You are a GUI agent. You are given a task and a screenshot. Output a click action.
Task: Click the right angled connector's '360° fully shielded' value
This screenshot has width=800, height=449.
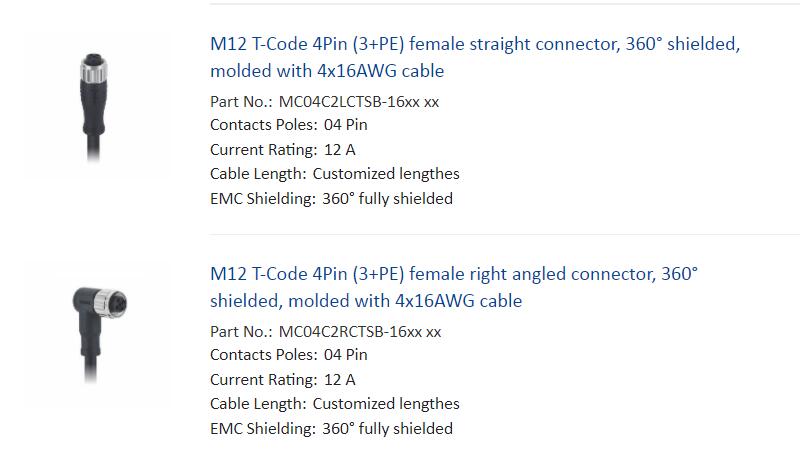point(387,429)
